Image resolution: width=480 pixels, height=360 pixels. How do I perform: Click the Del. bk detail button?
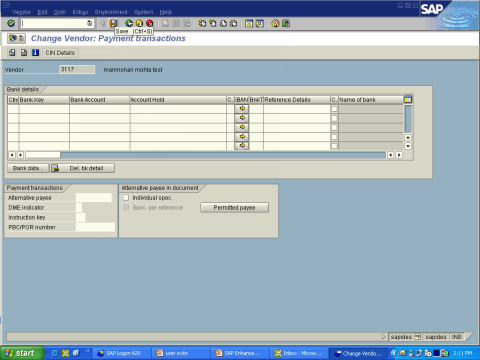click(83, 168)
